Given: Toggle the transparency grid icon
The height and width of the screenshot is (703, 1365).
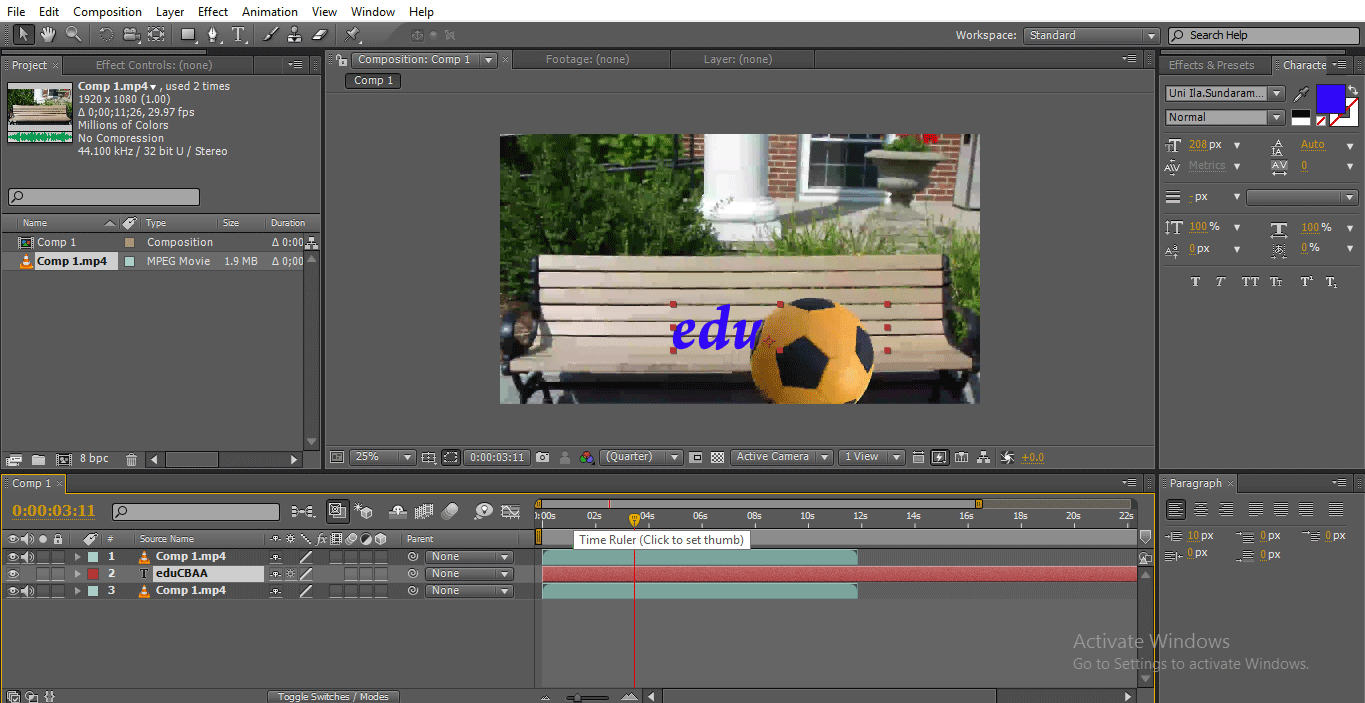Looking at the screenshot, I should (717, 457).
